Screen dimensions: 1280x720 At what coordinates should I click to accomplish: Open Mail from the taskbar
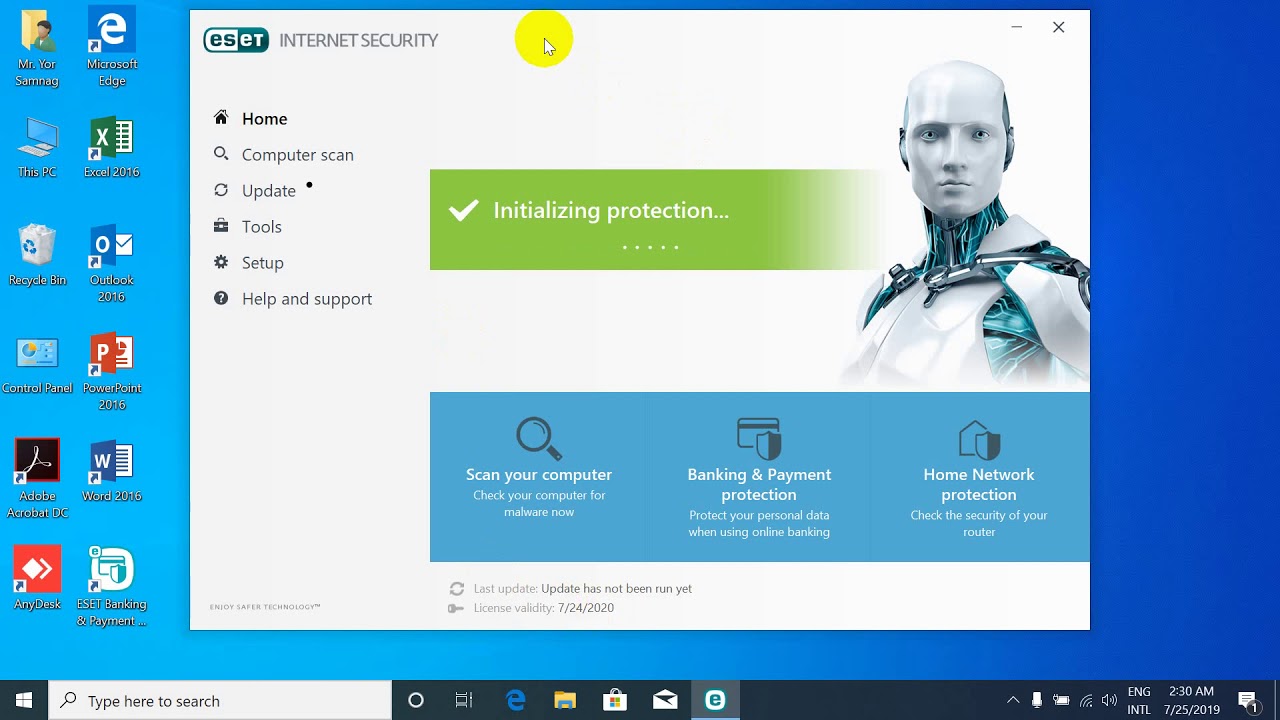pos(665,700)
